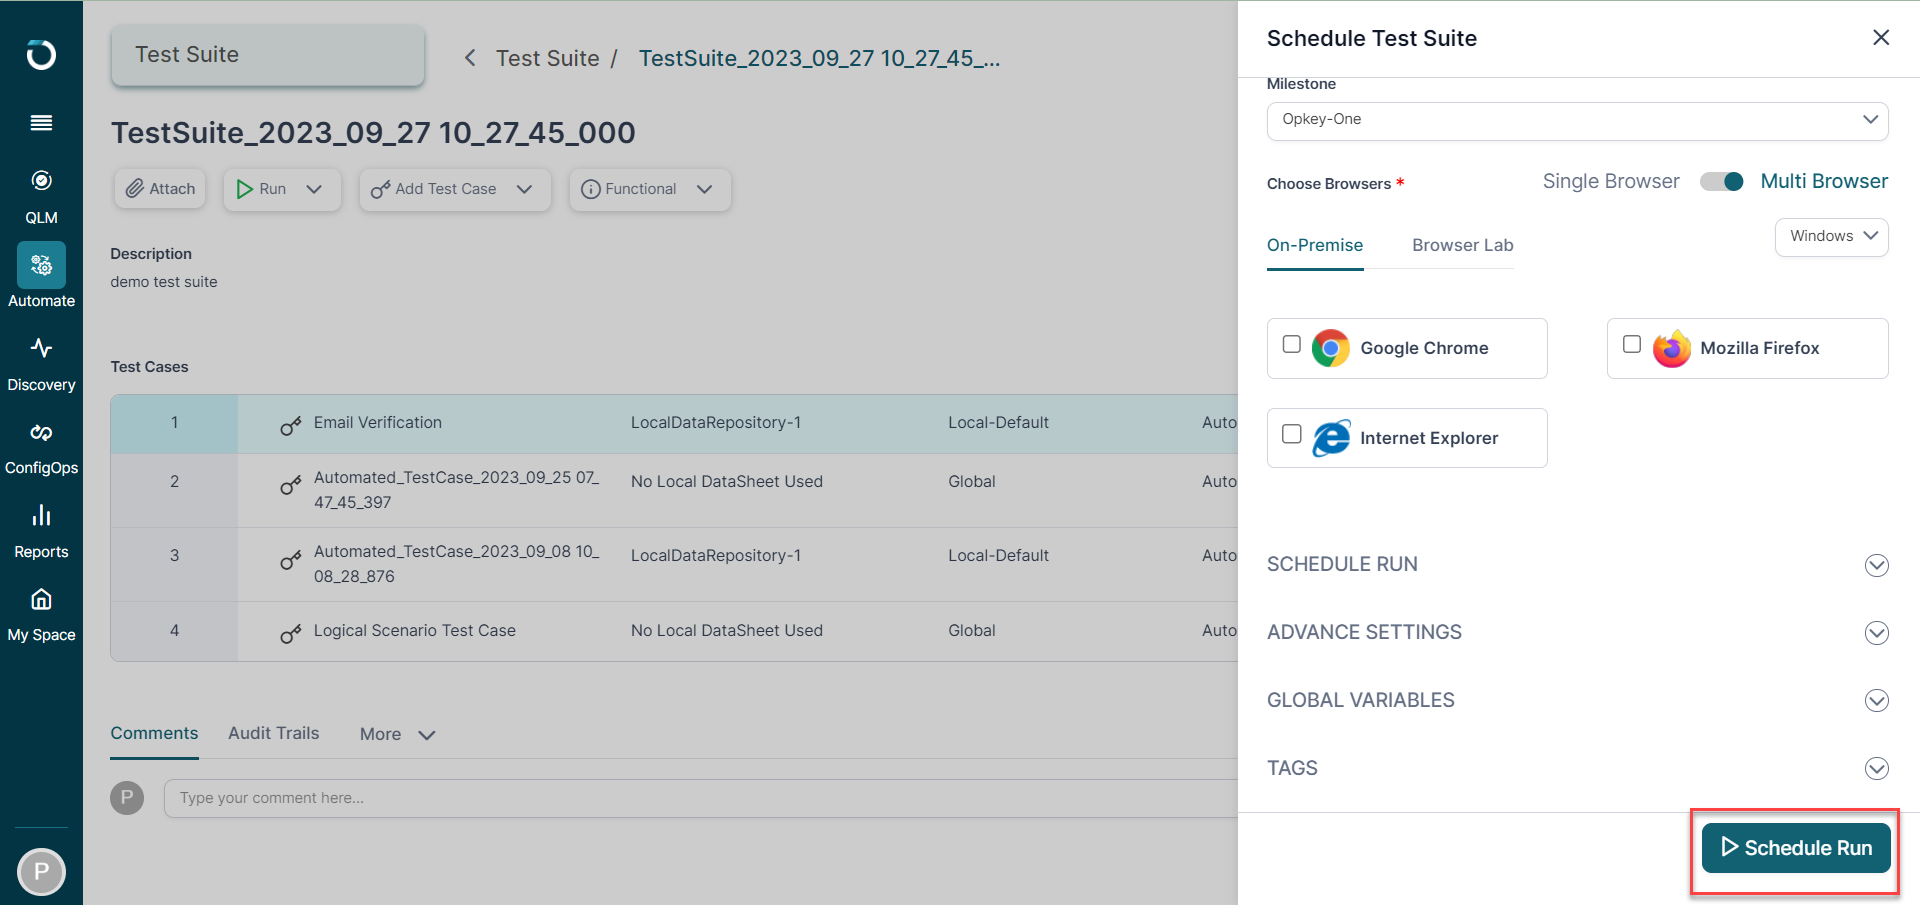Open the Windows platform dropdown
This screenshot has width=1920, height=905.
(1831, 237)
